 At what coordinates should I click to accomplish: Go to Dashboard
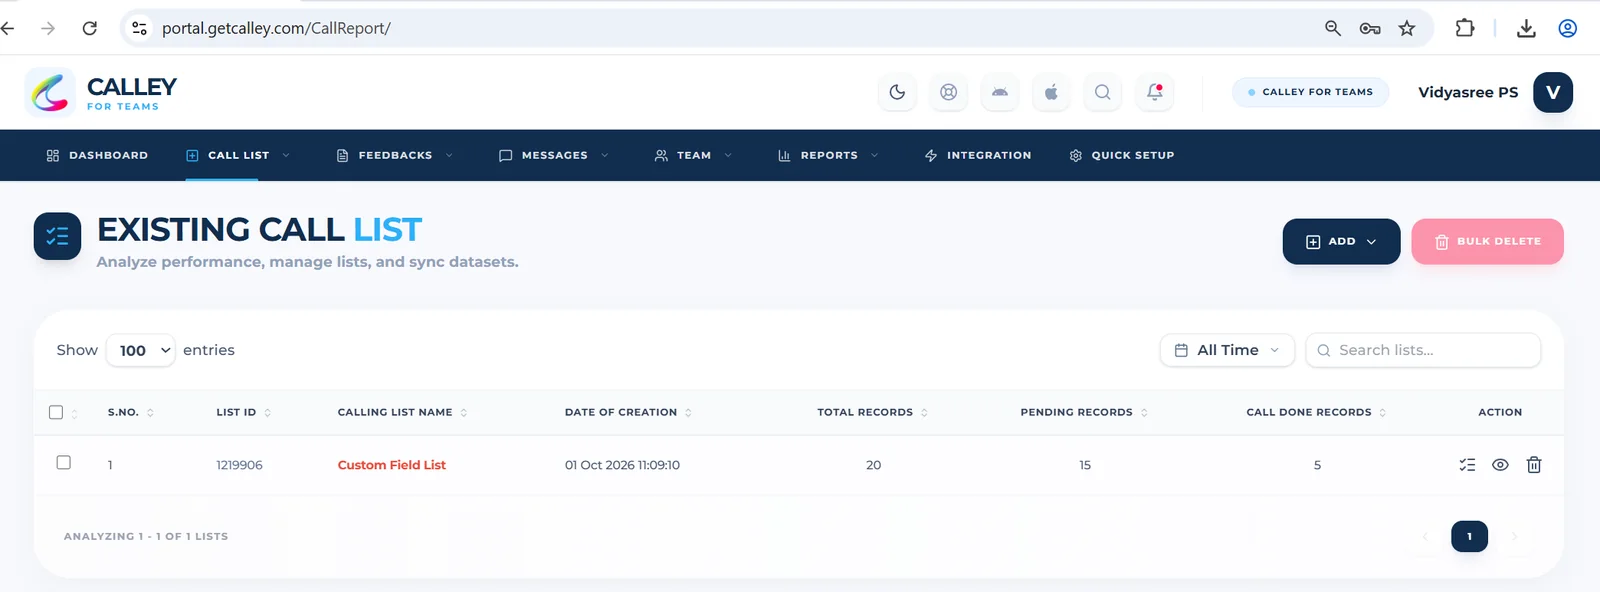(x=97, y=155)
